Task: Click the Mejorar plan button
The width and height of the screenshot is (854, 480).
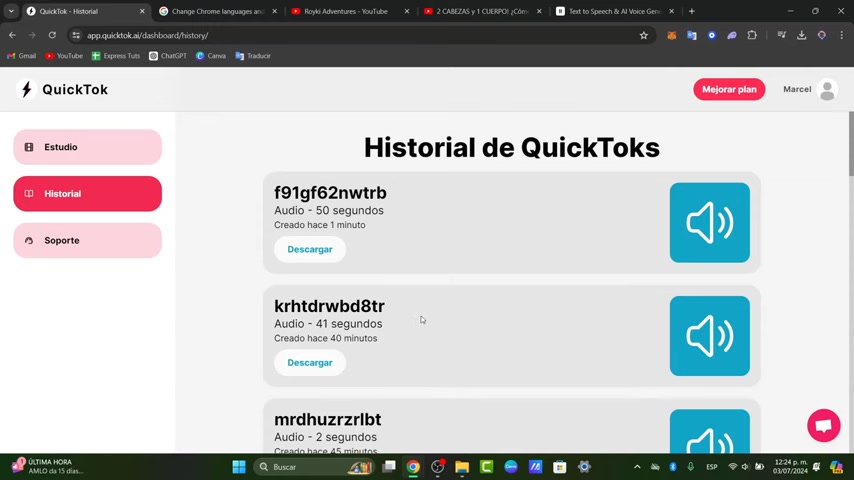Action: (729, 89)
